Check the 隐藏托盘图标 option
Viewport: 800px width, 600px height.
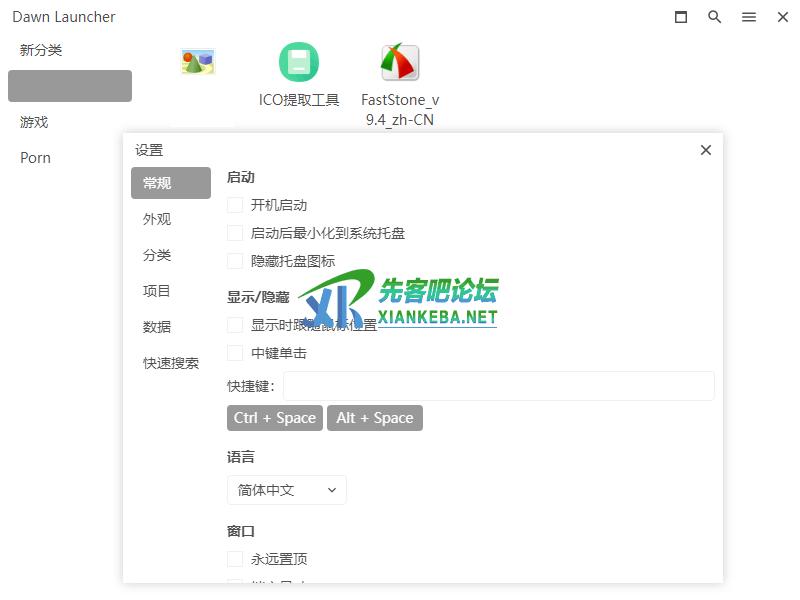click(x=235, y=261)
